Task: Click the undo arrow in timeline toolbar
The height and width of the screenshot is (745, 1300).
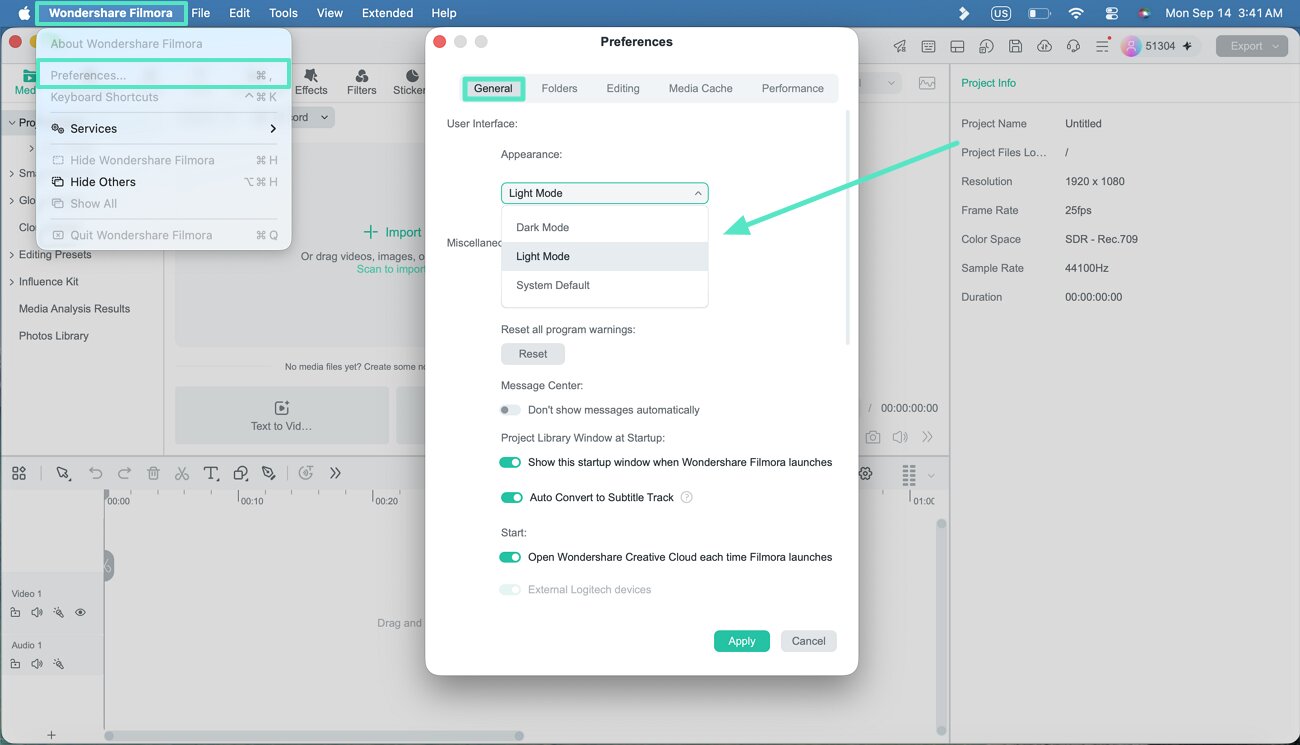Action: (x=95, y=473)
